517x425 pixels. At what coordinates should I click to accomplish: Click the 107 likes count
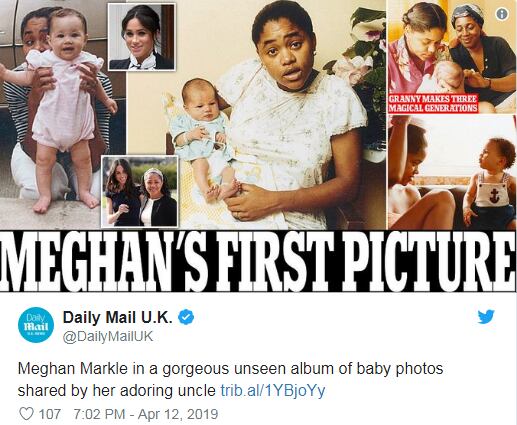[x=50, y=414]
